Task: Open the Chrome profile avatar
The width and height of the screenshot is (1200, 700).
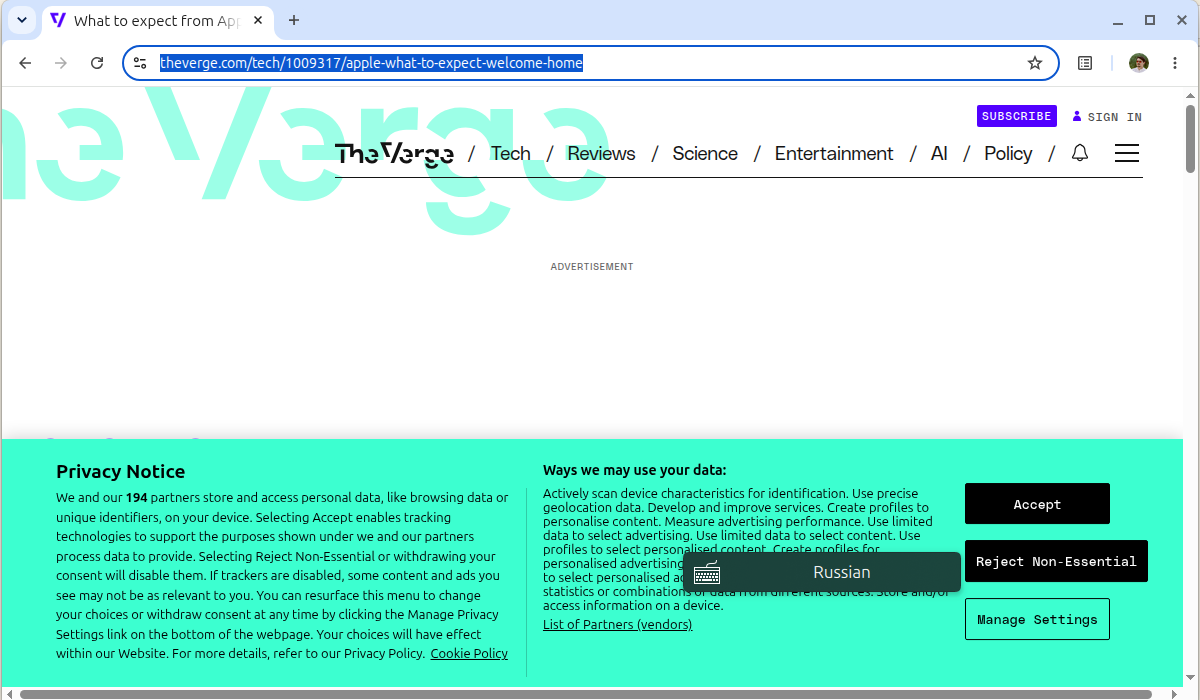Action: [x=1139, y=63]
